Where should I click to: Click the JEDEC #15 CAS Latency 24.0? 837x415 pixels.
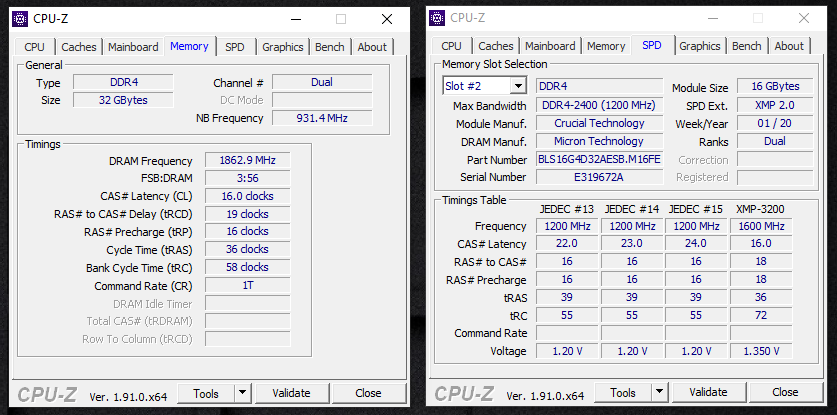(x=696, y=244)
